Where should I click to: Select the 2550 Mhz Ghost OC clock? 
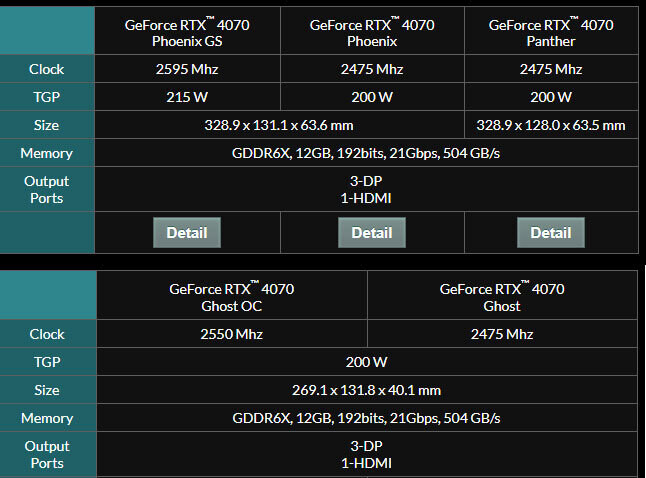click(x=231, y=334)
